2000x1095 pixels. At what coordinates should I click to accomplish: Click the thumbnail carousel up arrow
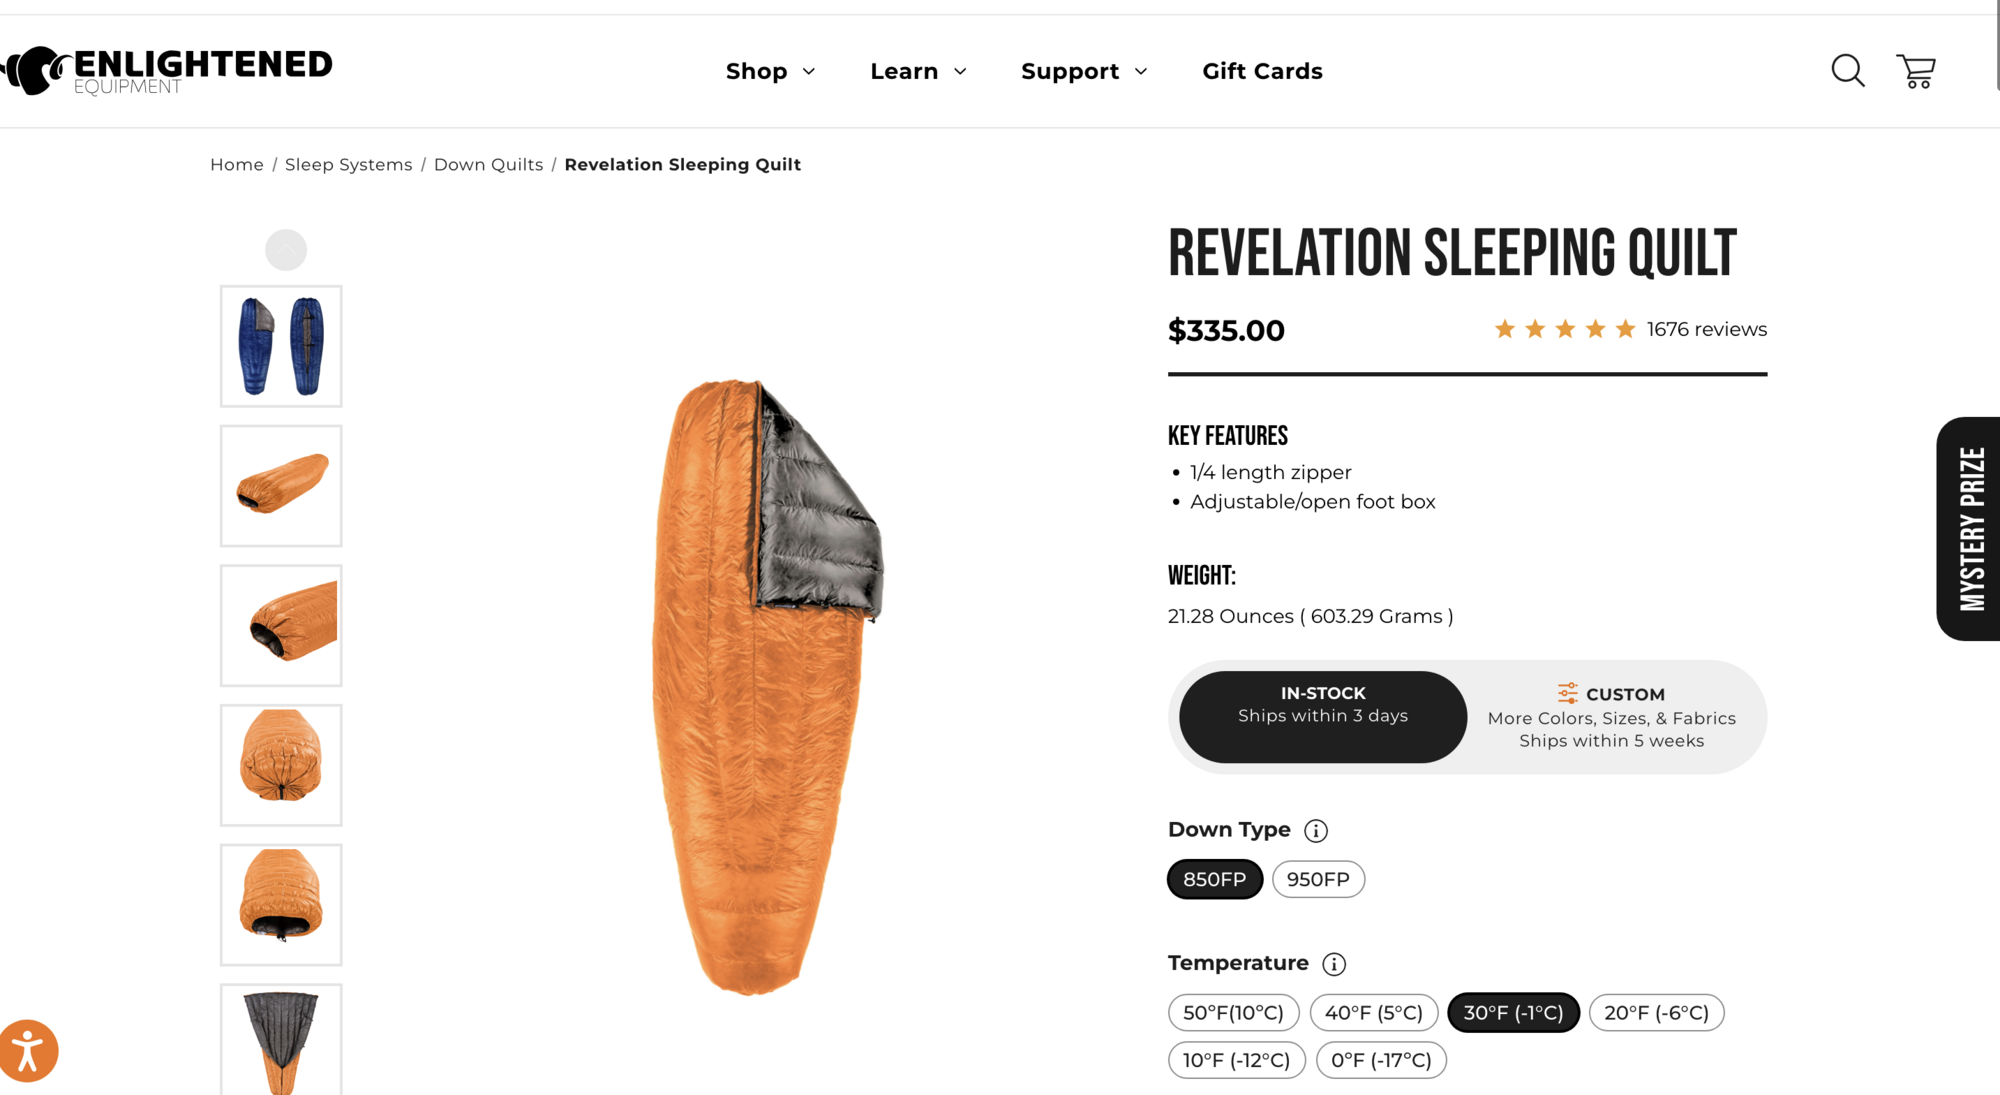[285, 250]
